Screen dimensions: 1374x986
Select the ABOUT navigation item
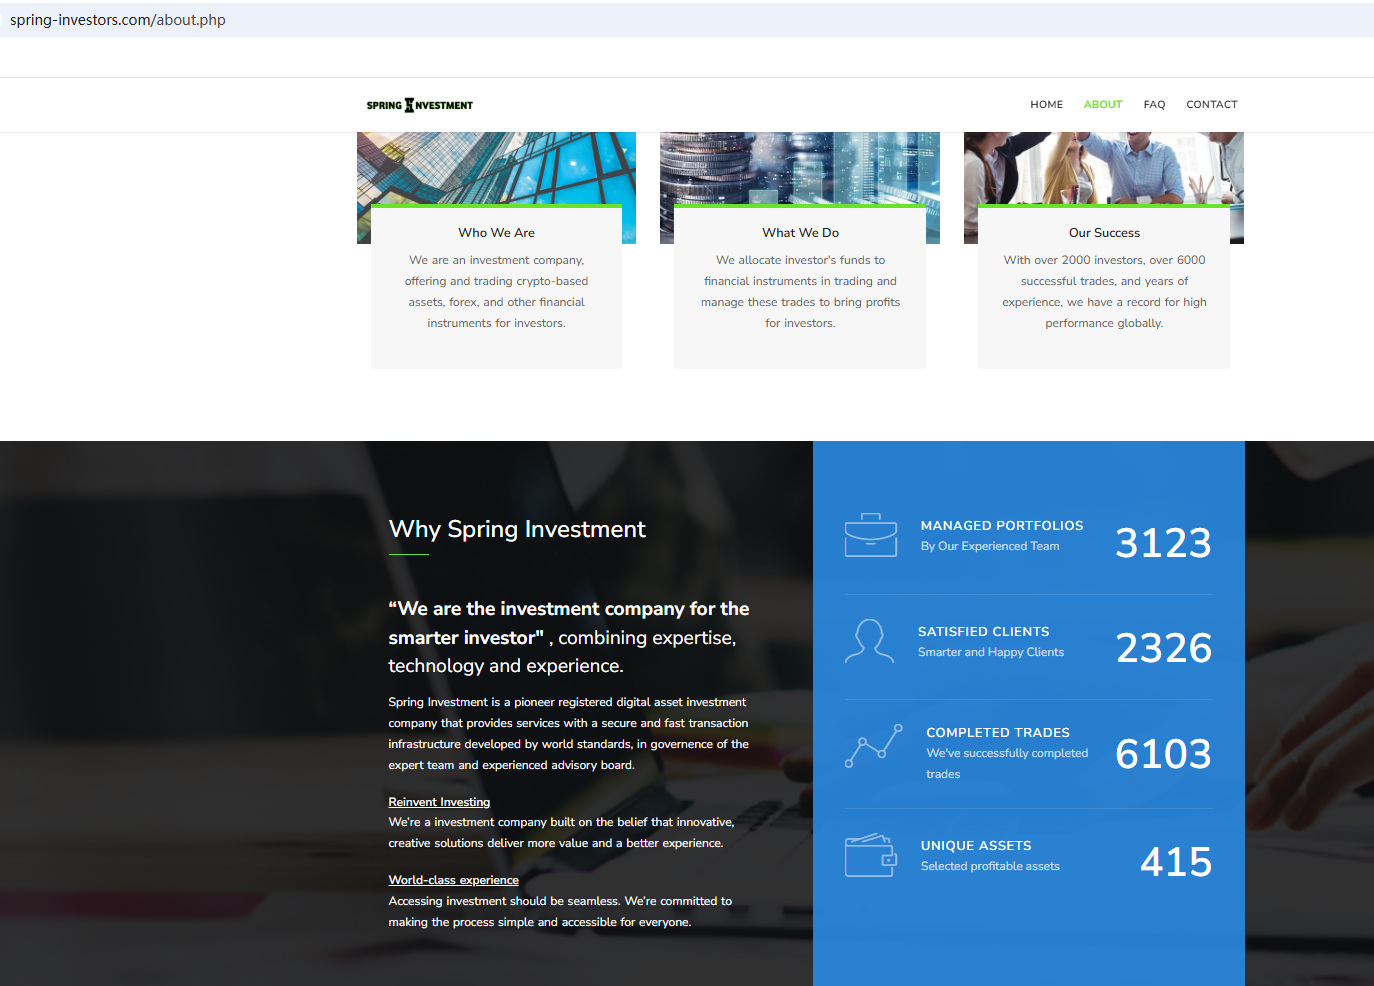point(1102,104)
